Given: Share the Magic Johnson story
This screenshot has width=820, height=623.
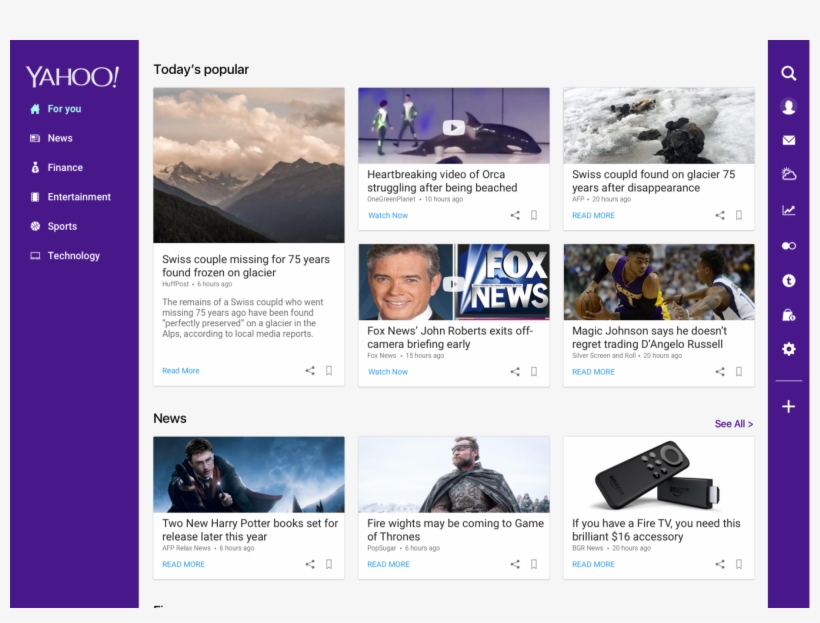Looking at the screenshot, I should [x=720, y=371].
